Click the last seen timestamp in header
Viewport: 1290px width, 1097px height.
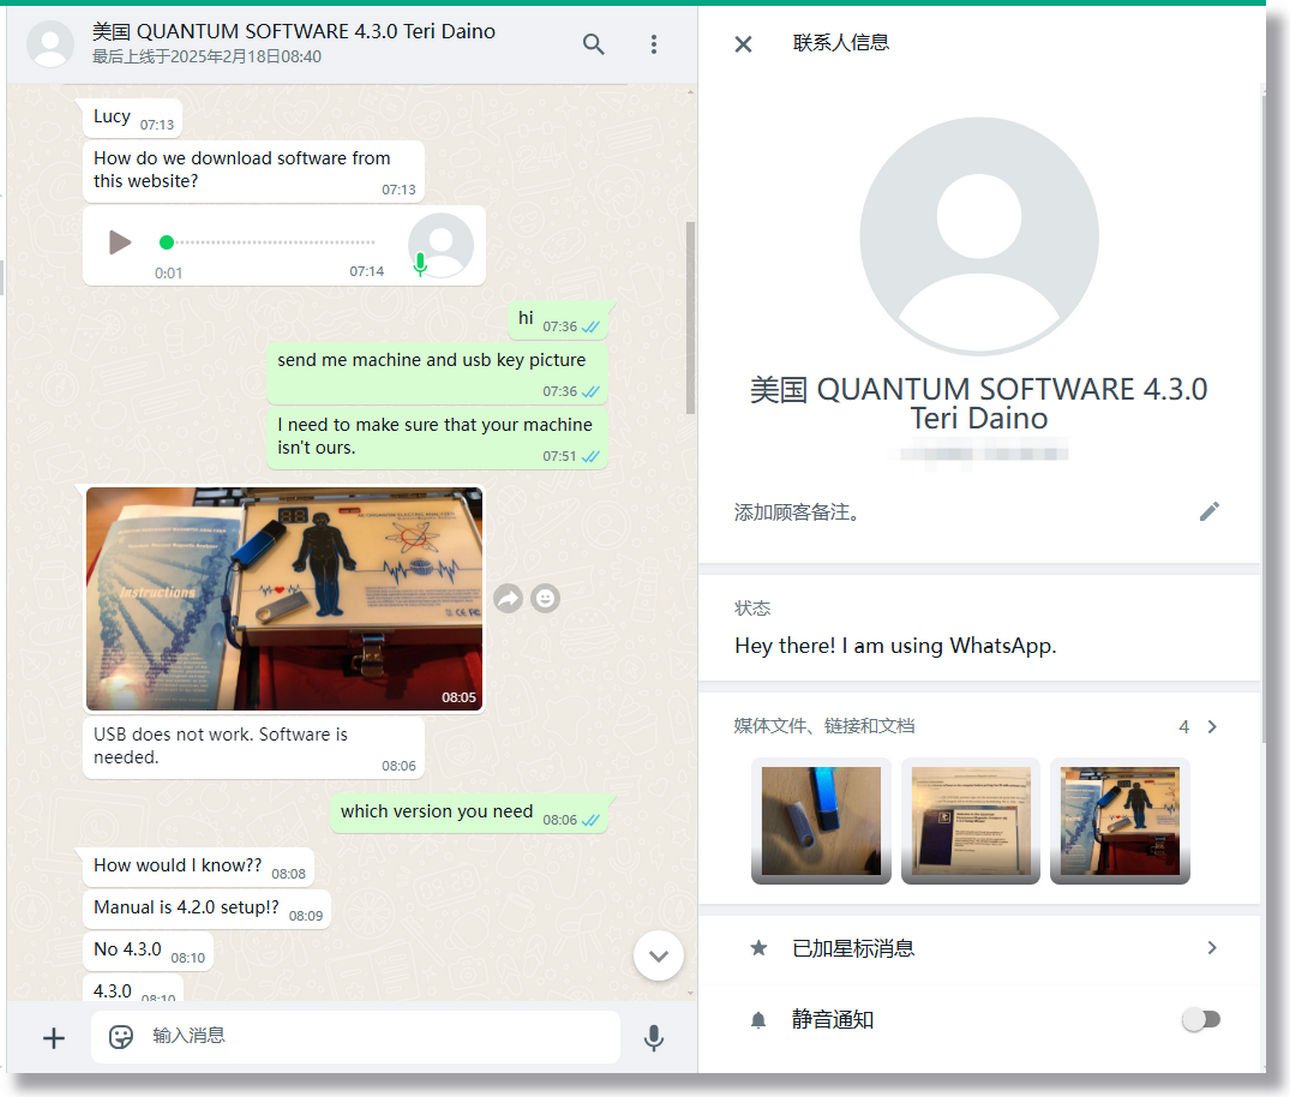pos(207,57)
